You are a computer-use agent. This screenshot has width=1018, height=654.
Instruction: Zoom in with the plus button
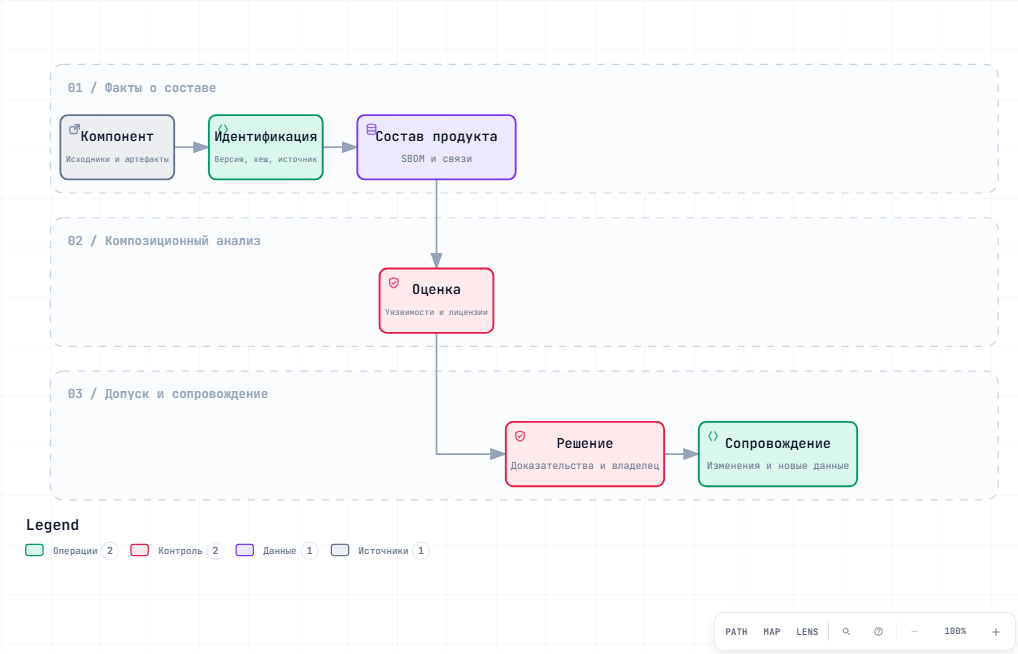pyautogui.click(x=995, y=631)
